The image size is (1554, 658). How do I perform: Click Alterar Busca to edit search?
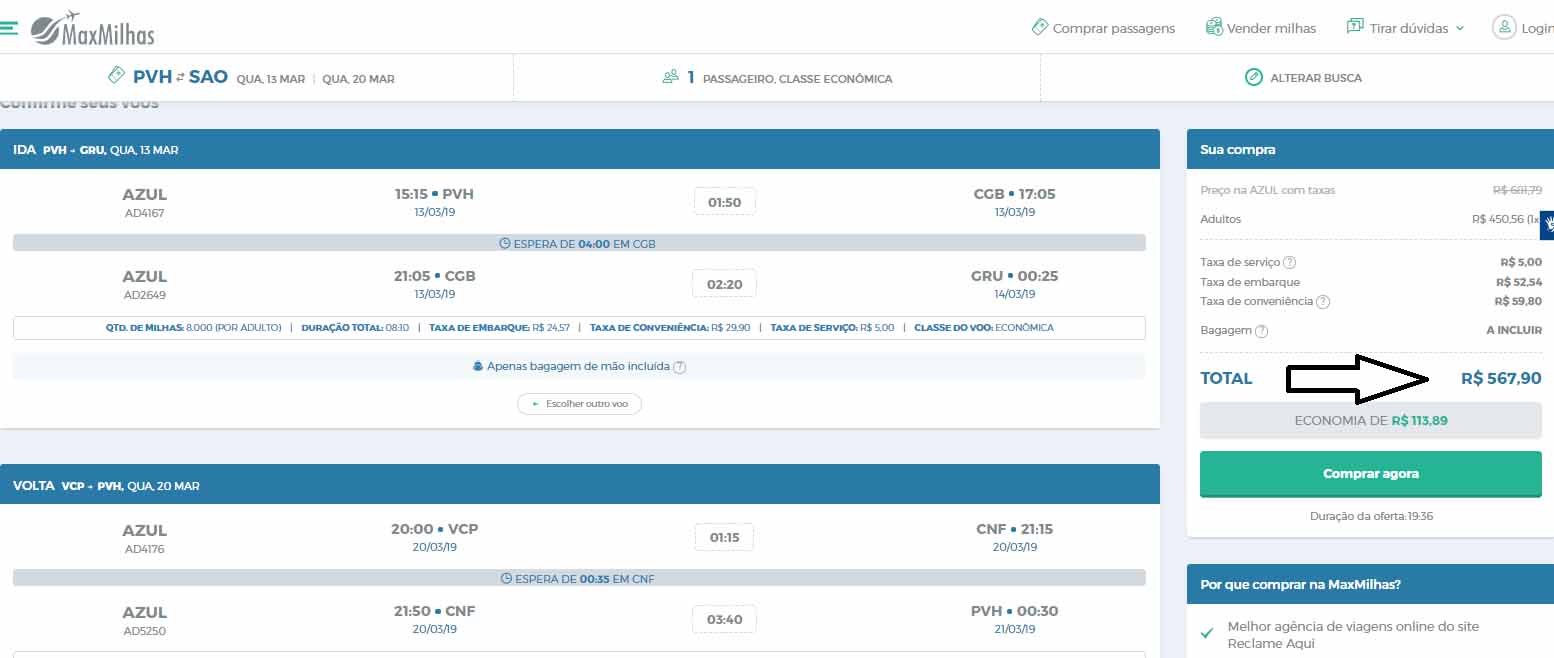tap(1315, 78)
